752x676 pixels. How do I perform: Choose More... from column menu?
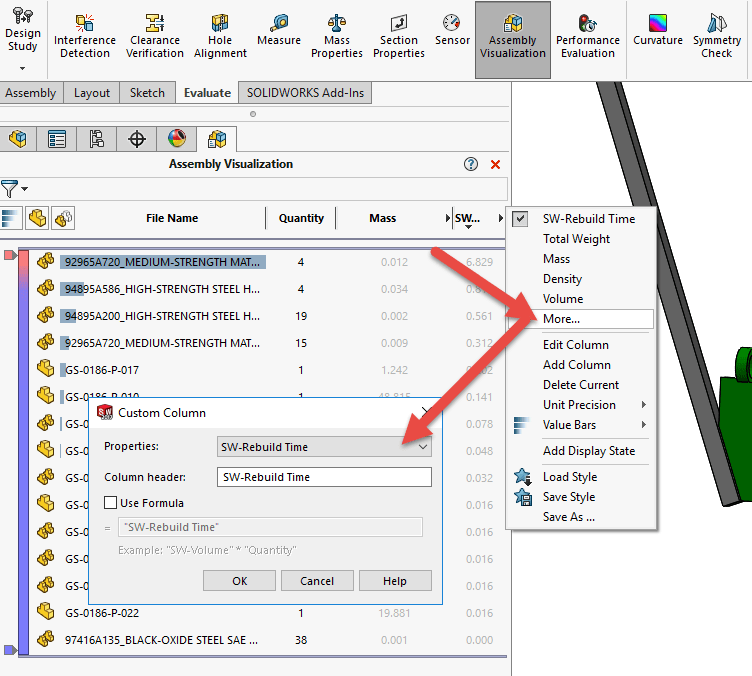click(x=581, y=319)
